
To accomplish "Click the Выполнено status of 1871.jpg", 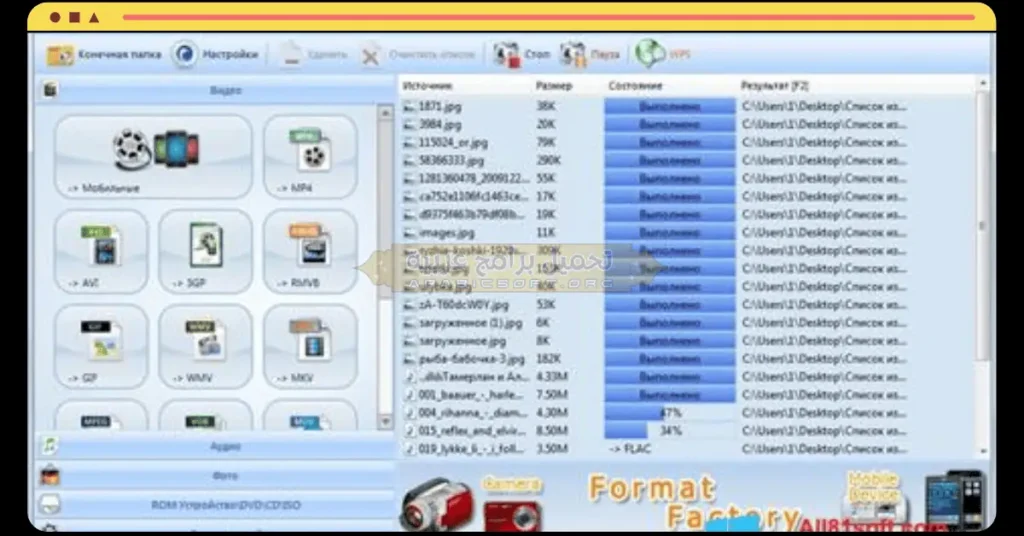I will (670, 106).
